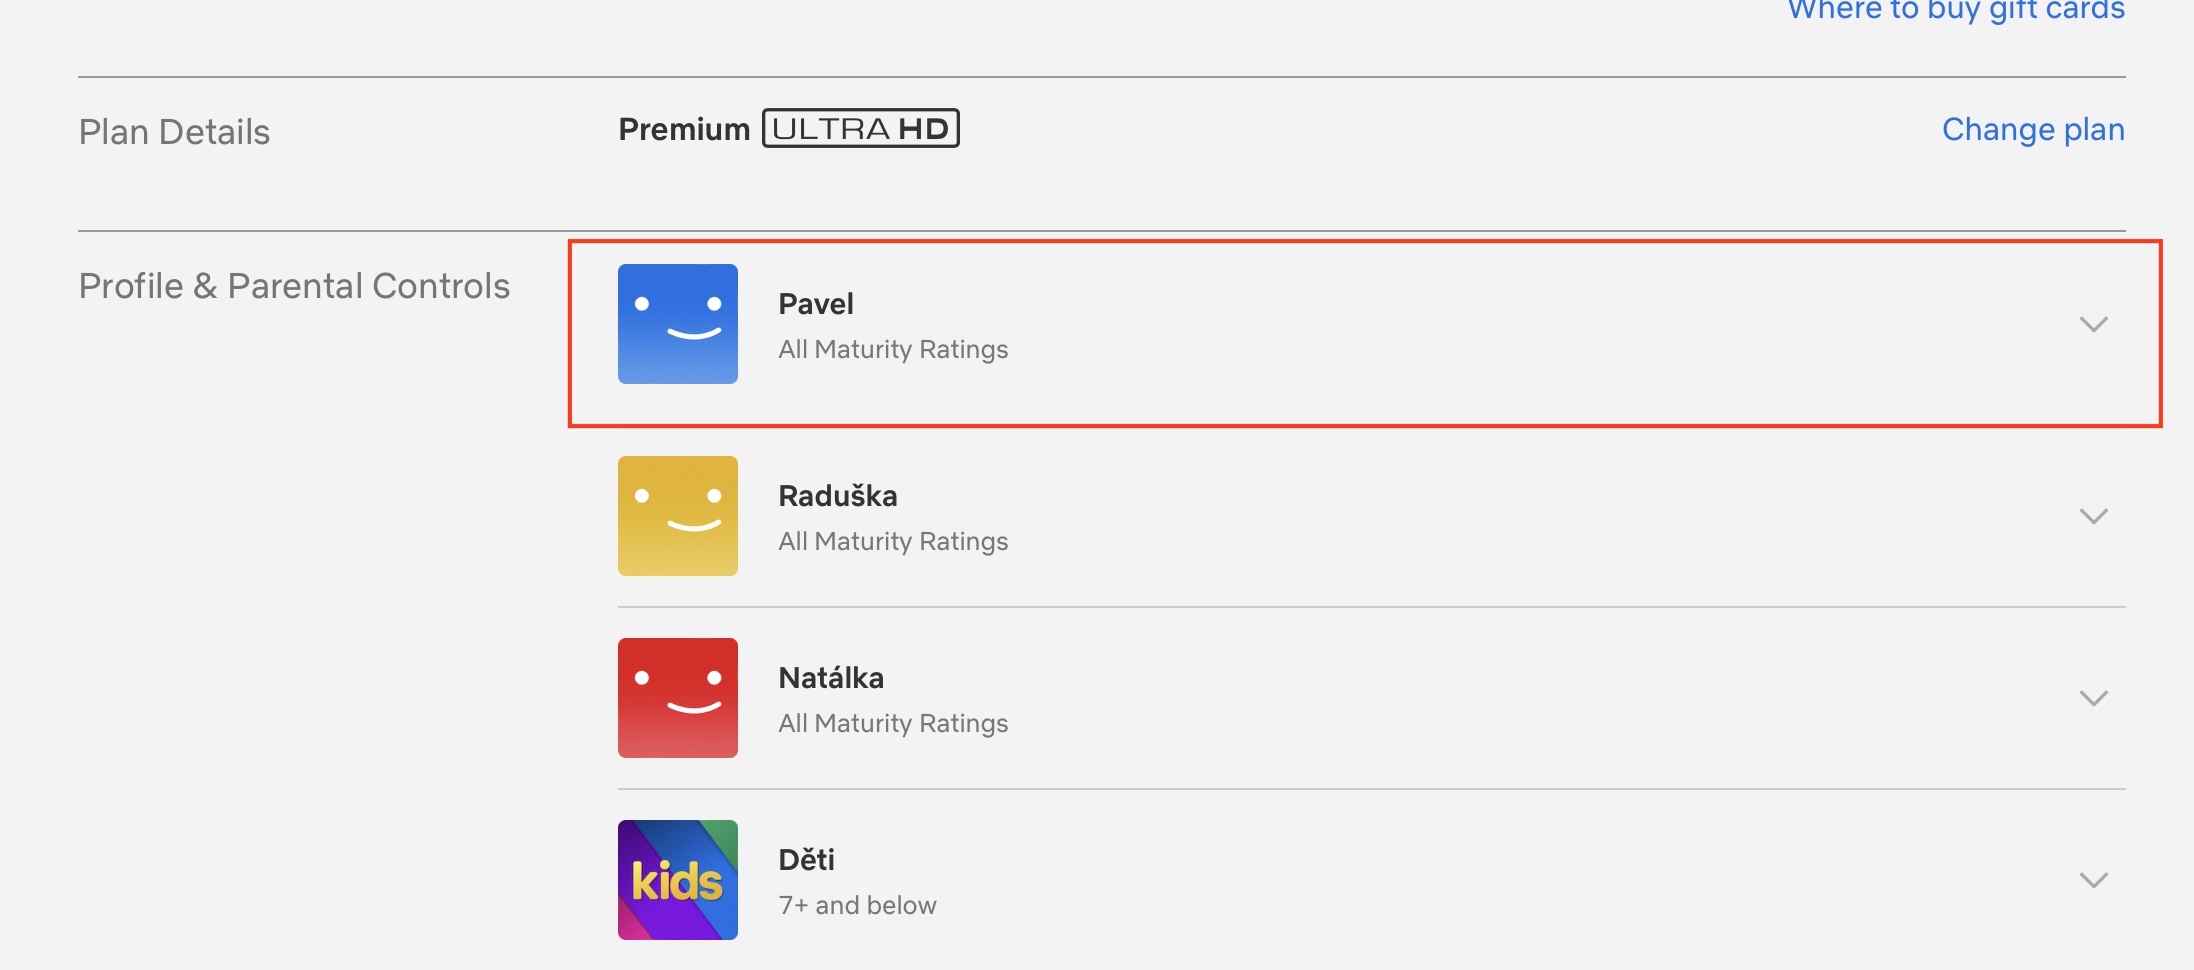The image size is (2194, 970).
Task: Click the ULTRA HD badge
Action: [x=860, y=129]
